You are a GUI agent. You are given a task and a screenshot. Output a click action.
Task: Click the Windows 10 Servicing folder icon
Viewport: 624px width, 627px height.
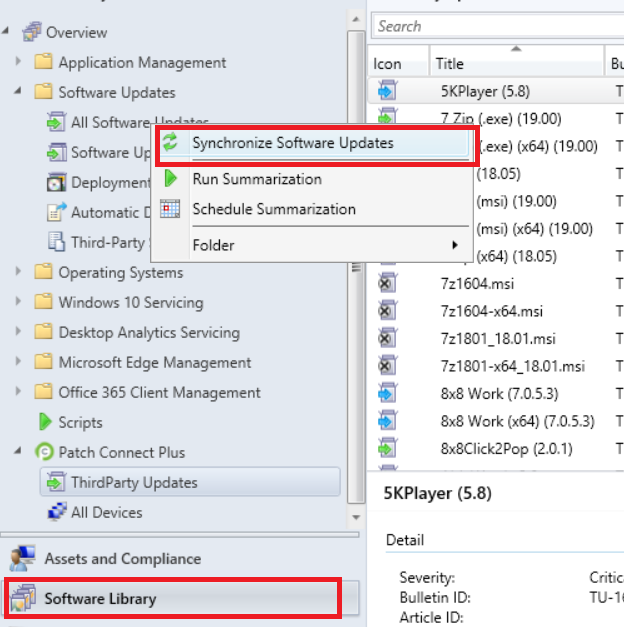tap(43, 302)
